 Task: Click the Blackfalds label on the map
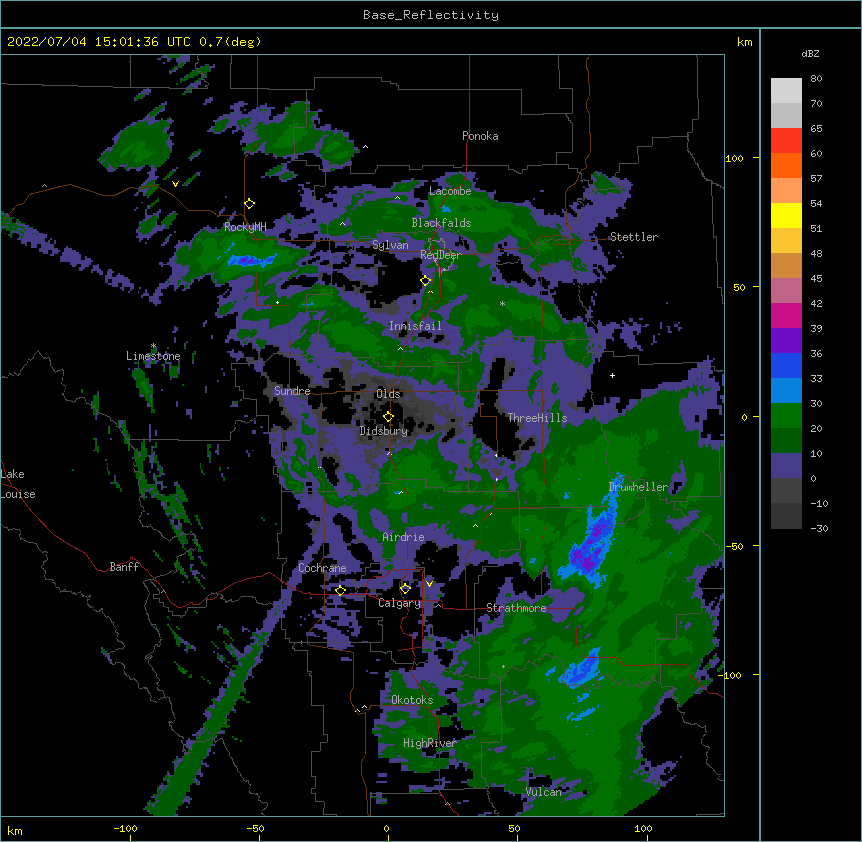[441, 223]
